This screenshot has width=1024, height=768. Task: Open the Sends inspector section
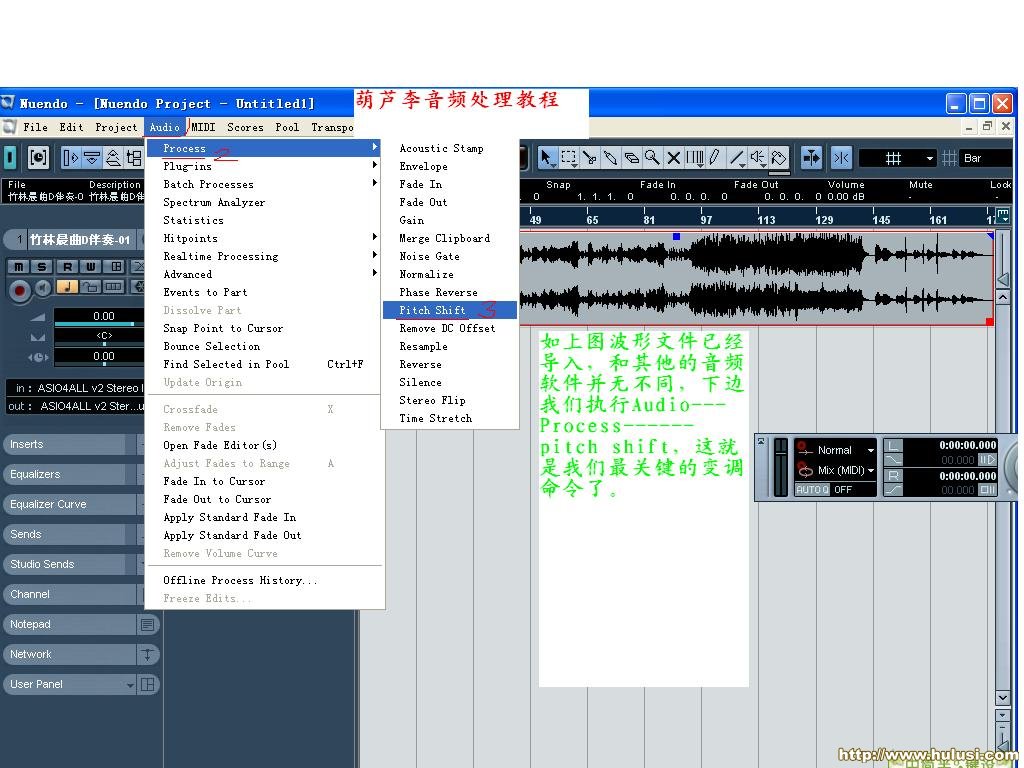(72, 534)
